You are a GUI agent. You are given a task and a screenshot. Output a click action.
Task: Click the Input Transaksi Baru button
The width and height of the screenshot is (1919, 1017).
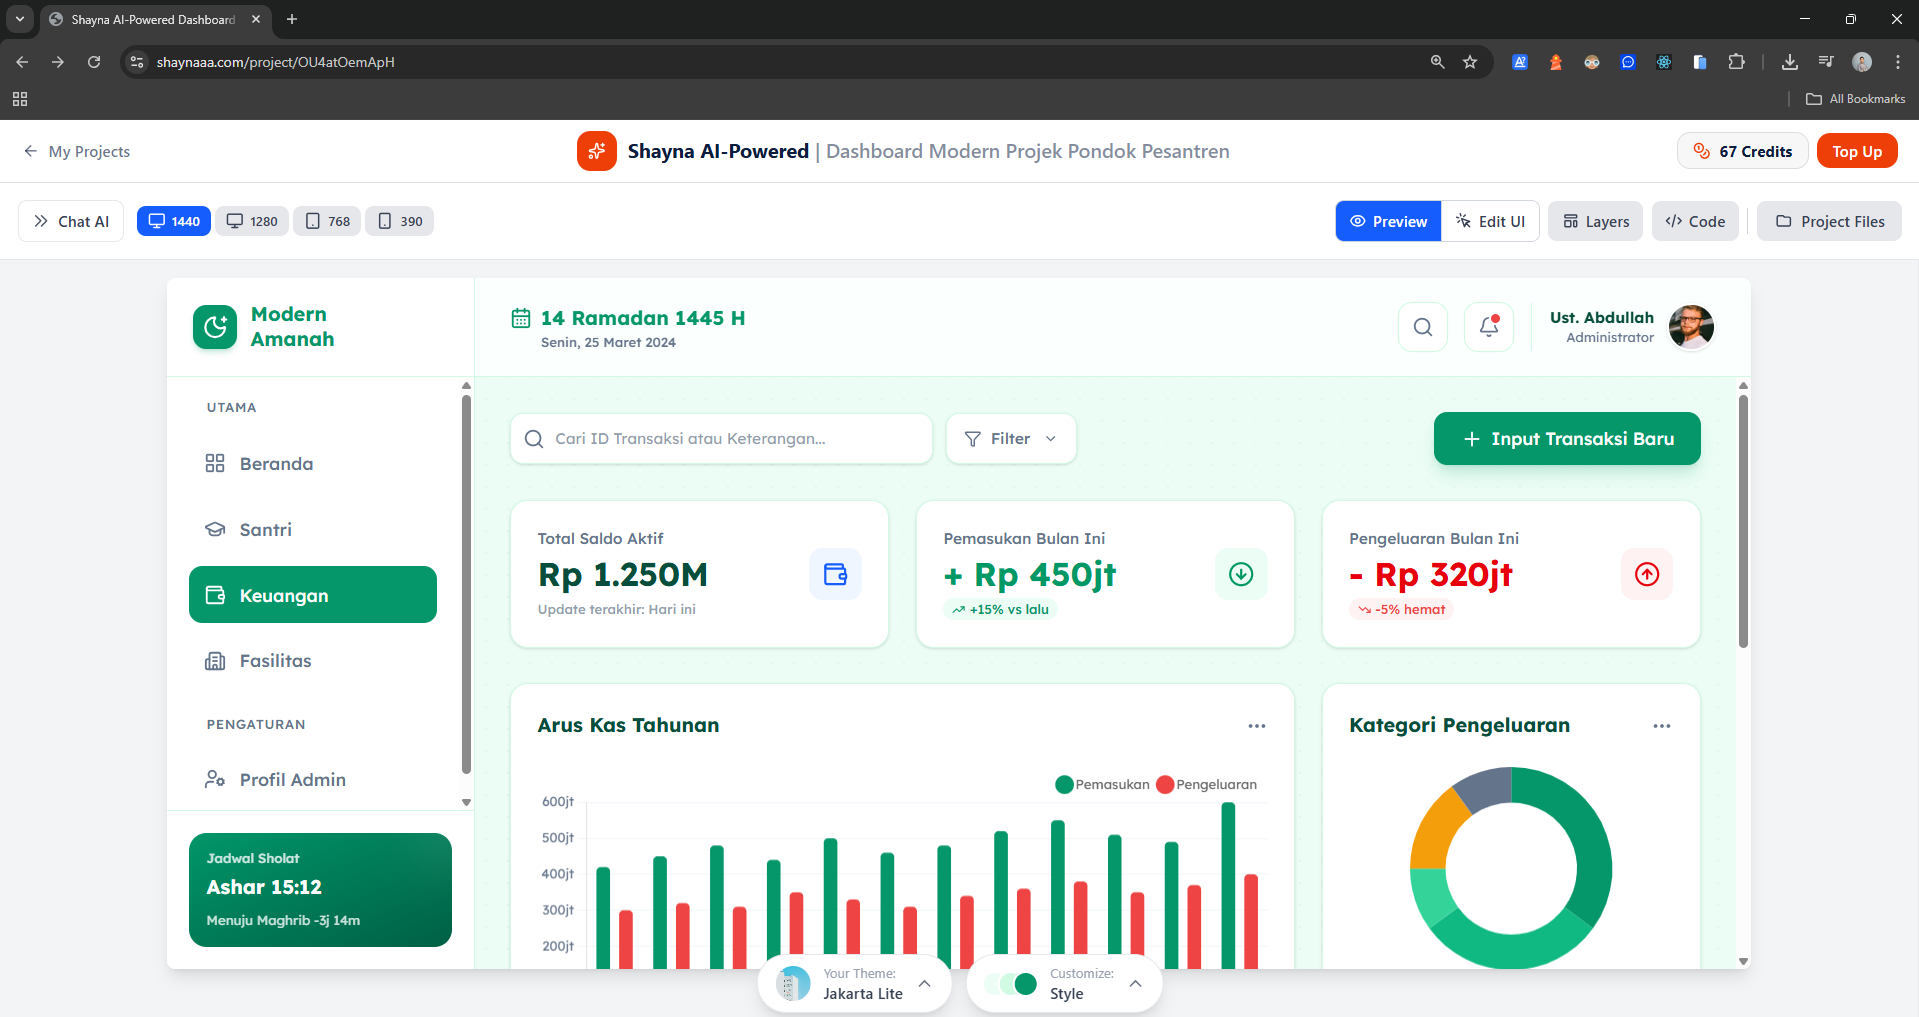point(1566,439)
